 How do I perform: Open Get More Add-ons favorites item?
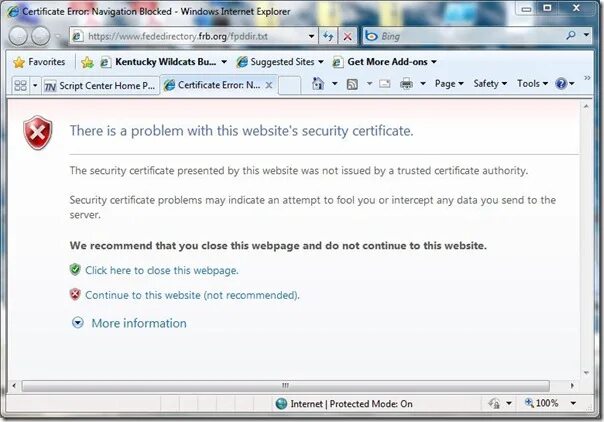384,62
